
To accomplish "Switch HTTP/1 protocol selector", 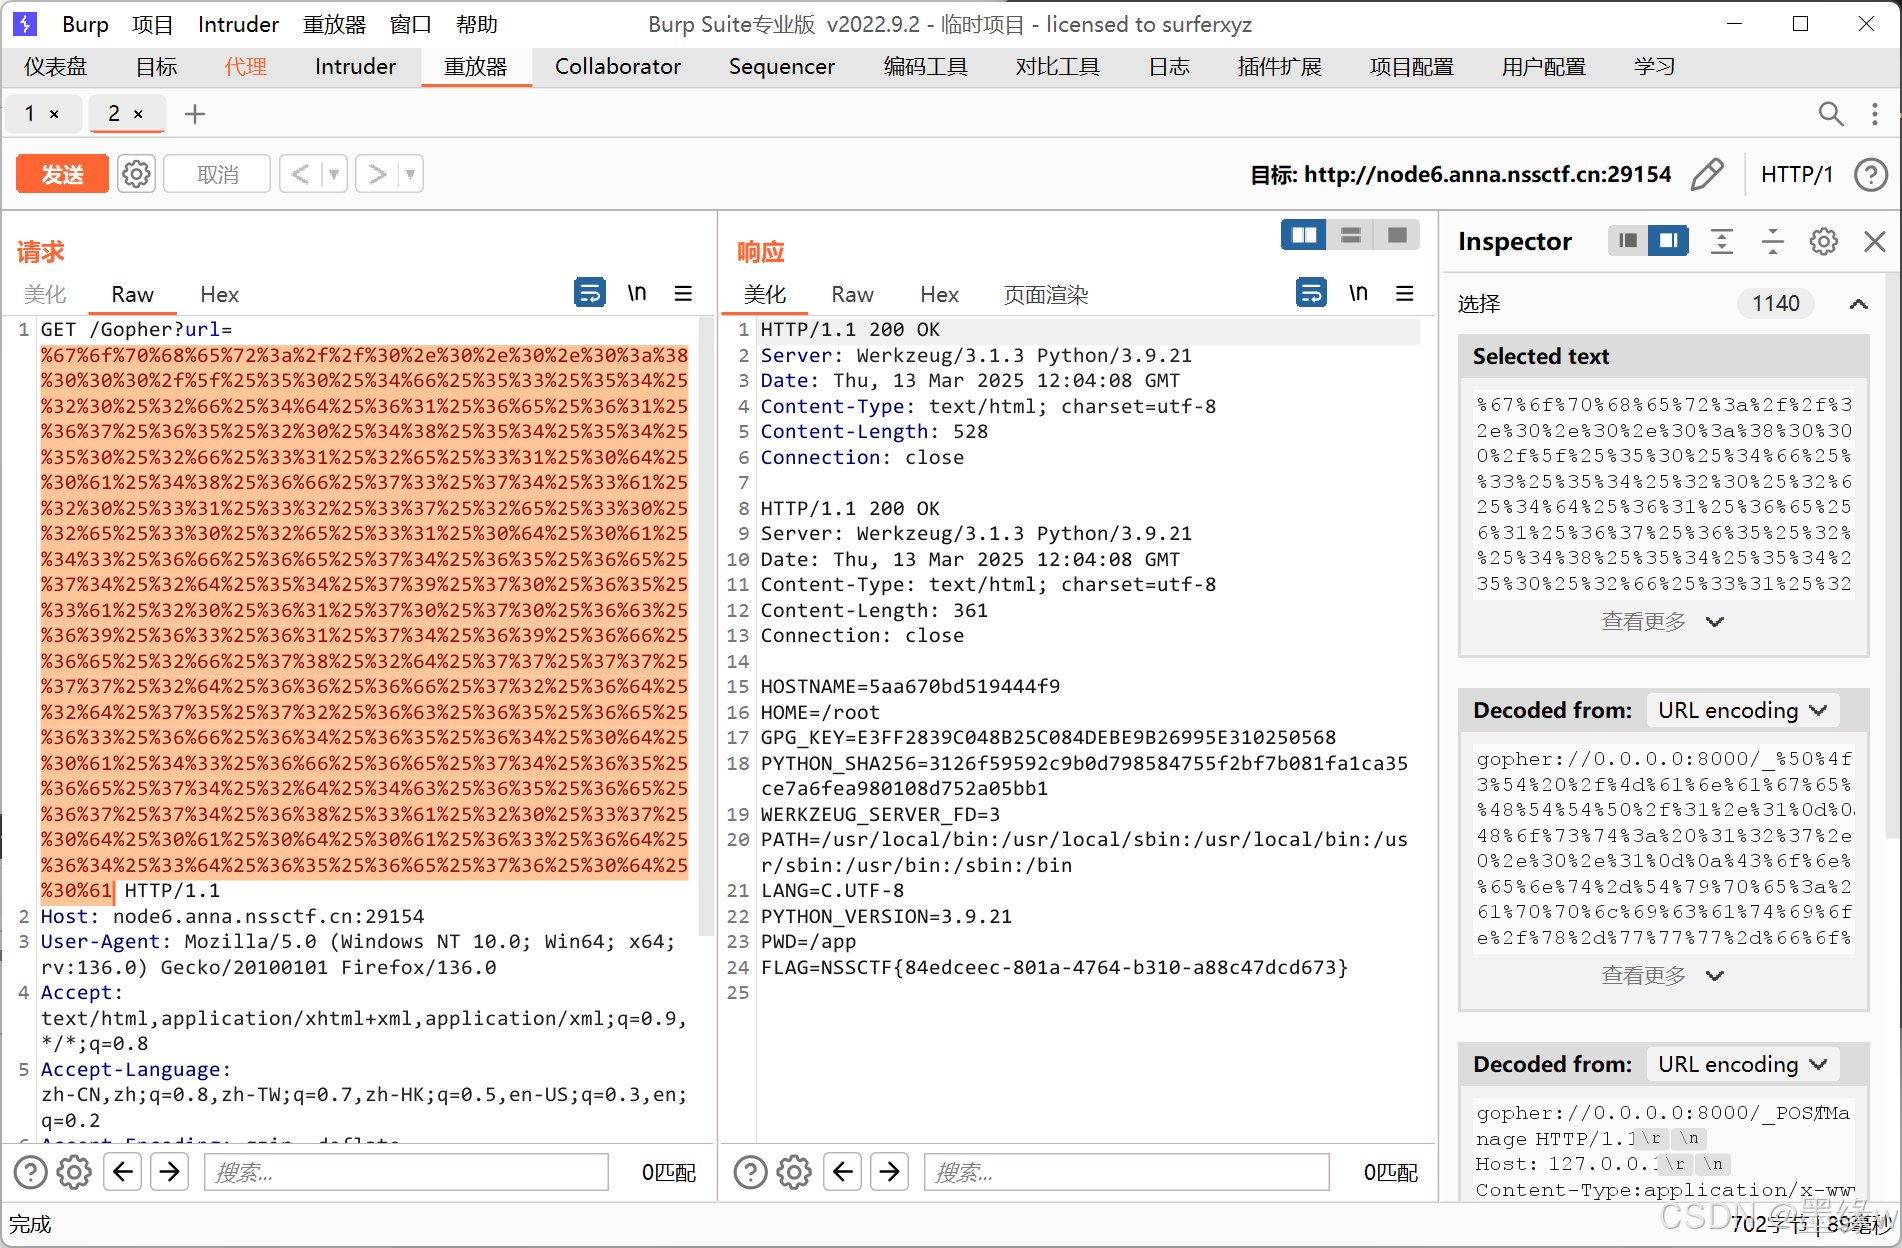I will point(1797,174).
